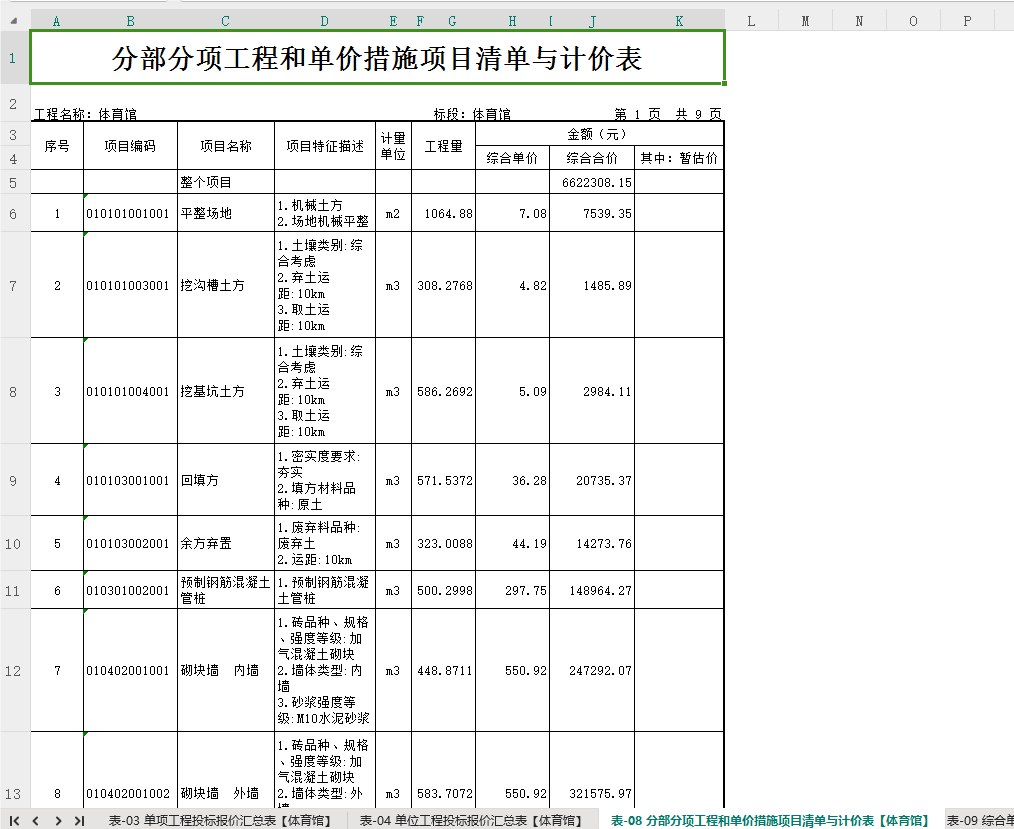Click next sheet navigation arrow
Image resolution: width=1014 pixels, height=829 pixels.
pos(58,821)
